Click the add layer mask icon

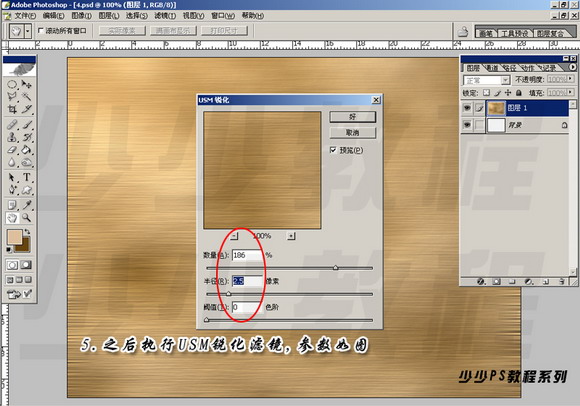(496, 282)
